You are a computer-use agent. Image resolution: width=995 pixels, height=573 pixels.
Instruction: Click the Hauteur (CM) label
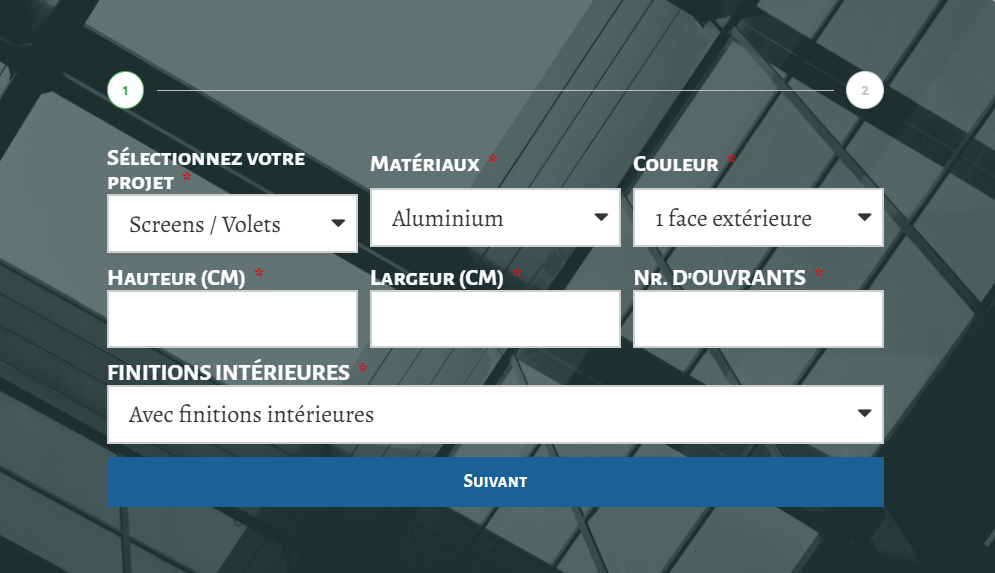(x=176, y=278)
